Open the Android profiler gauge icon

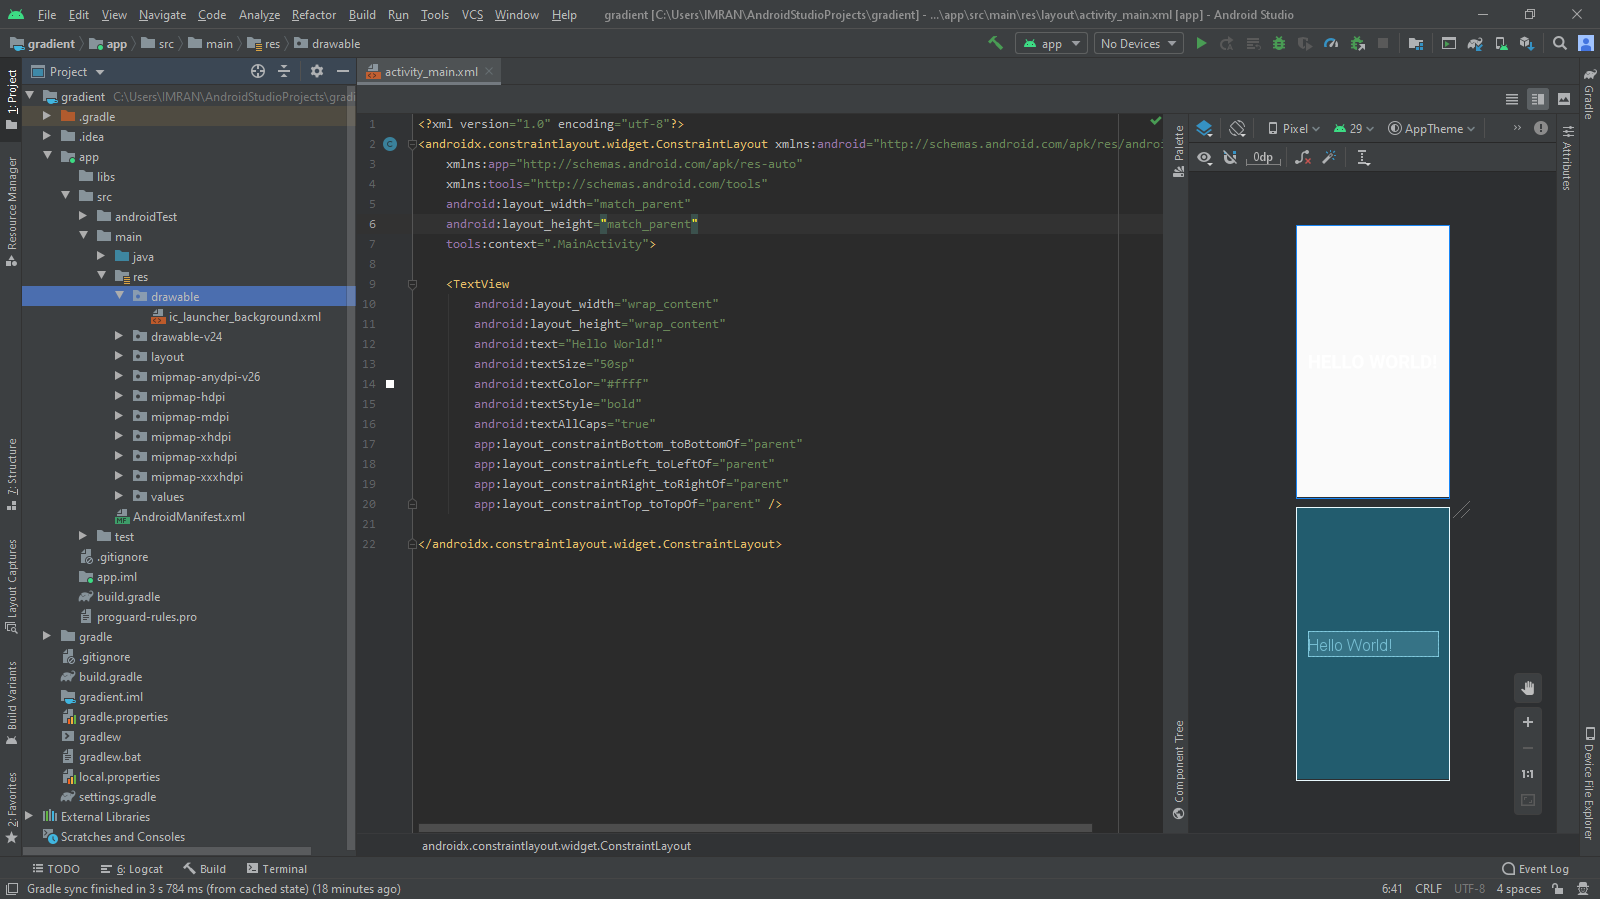click(1331, 43)
